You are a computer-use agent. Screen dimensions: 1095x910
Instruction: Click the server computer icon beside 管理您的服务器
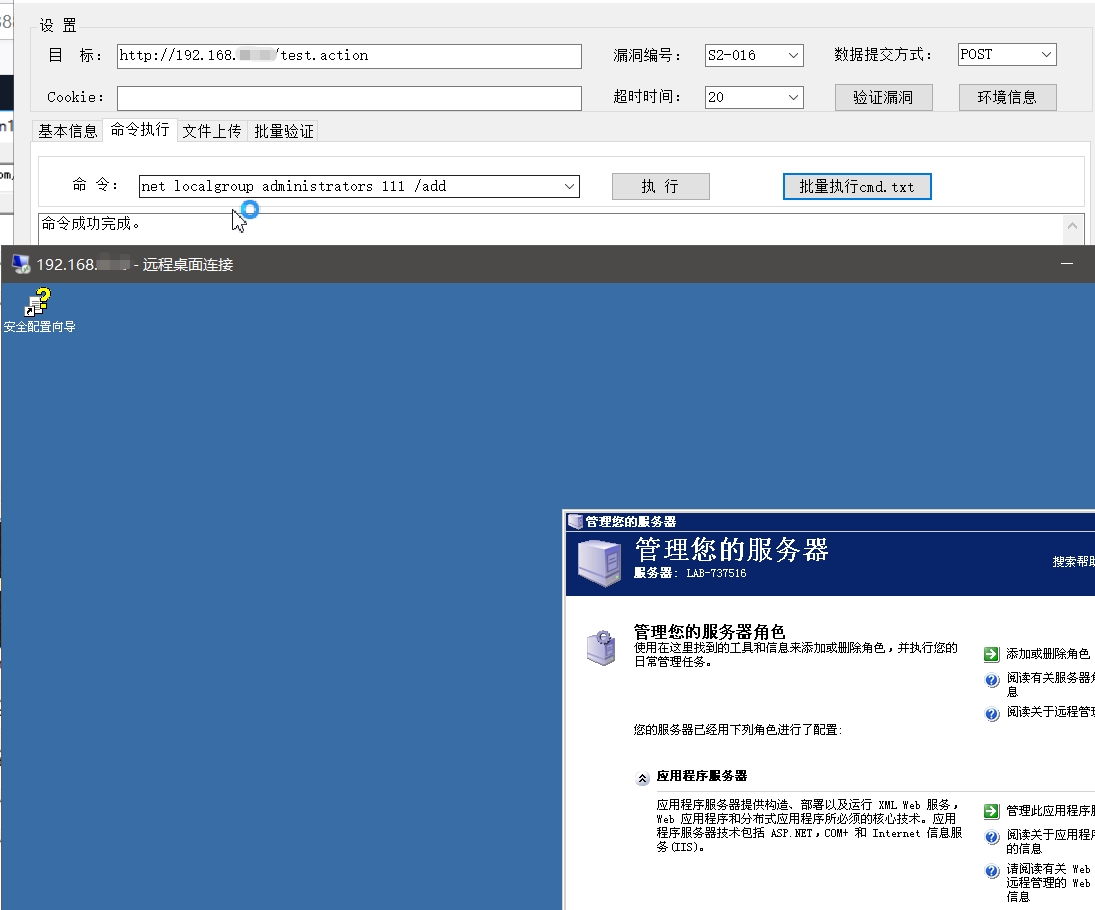pyautogui.click(x=597, y=560)
